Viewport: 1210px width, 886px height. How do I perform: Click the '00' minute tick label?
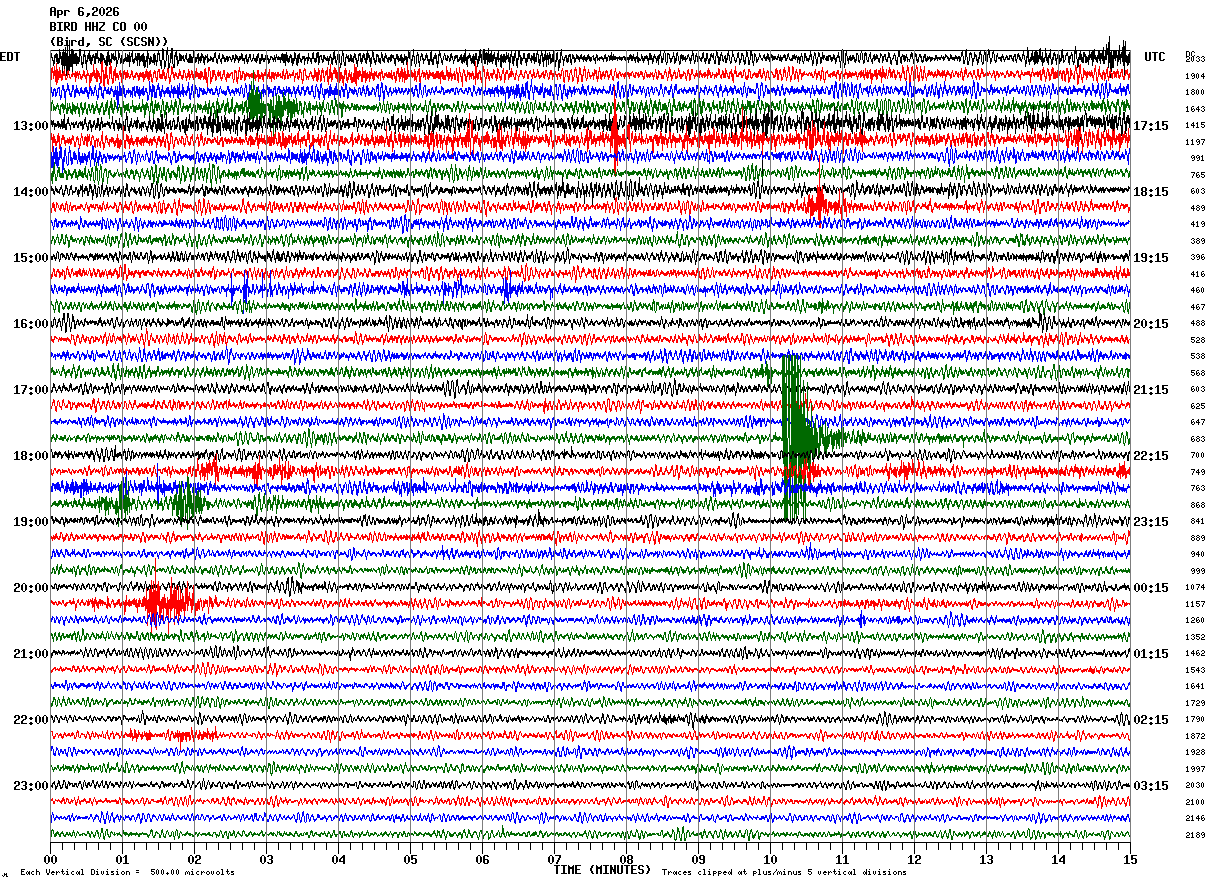(50, 859)
